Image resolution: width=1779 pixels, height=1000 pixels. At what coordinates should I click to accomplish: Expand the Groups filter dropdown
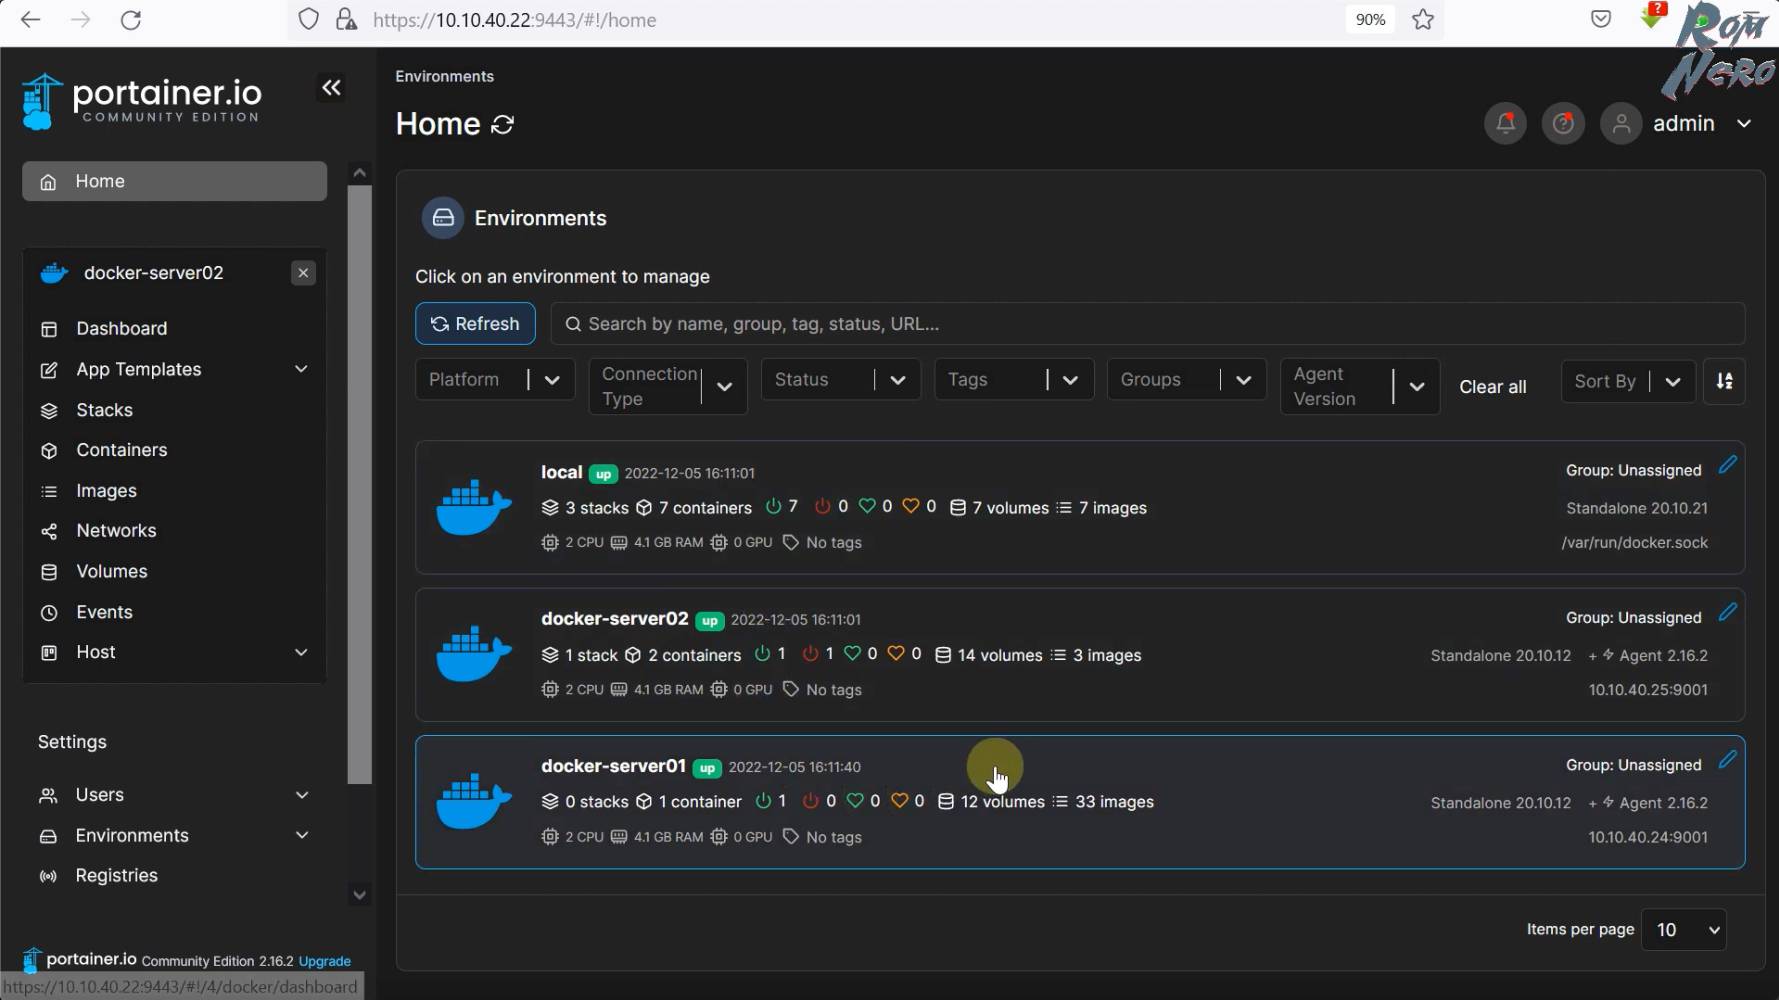1186,379
